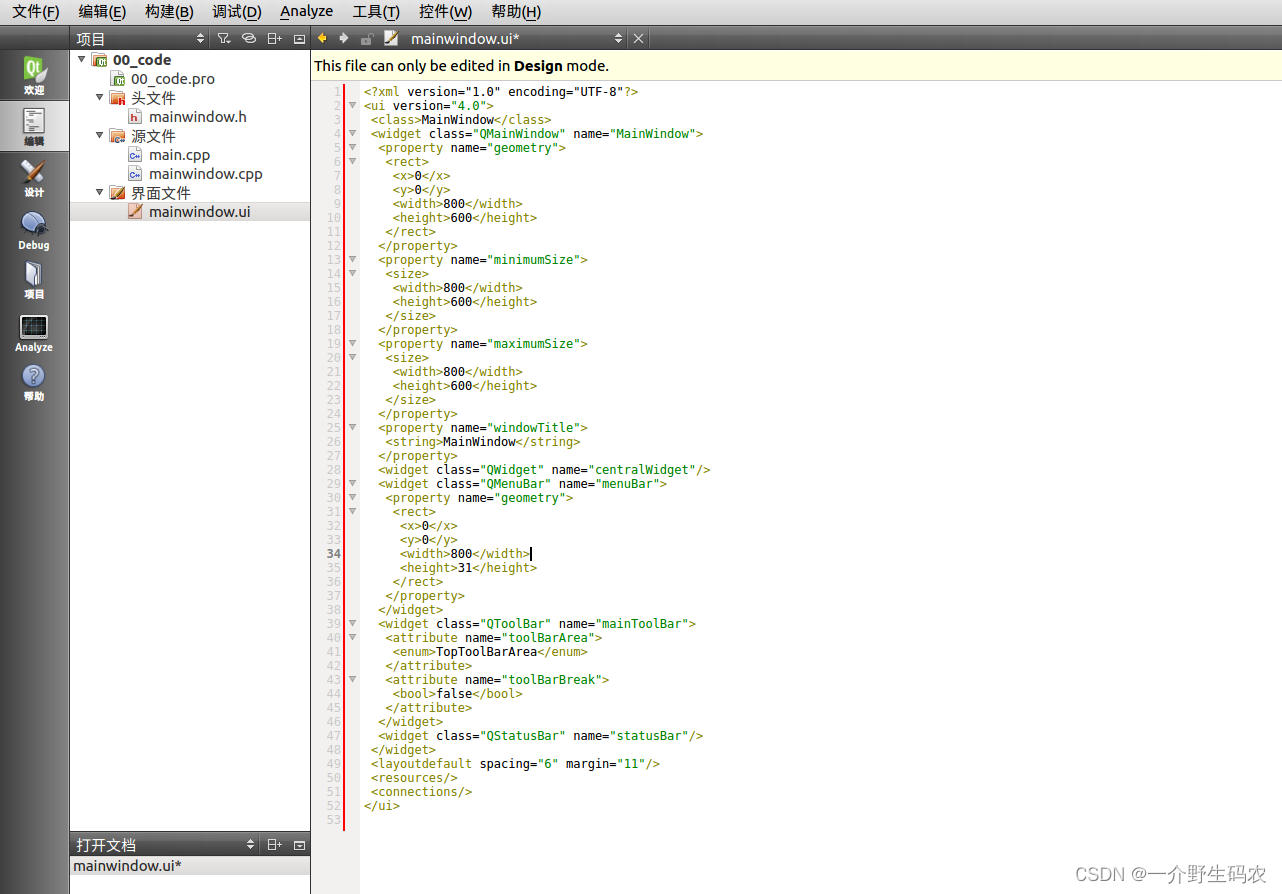Open the 工具(T) menu

(x=376, y=12)
